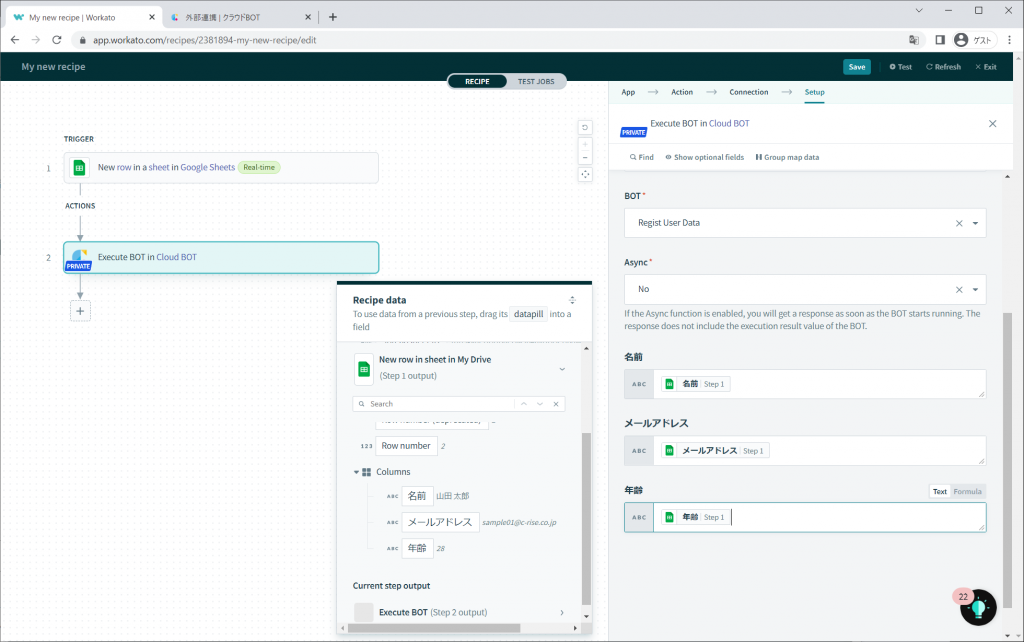Screen dimensions: 1024x642
Task: Click the Test button in header
Action: click(901, 67)
